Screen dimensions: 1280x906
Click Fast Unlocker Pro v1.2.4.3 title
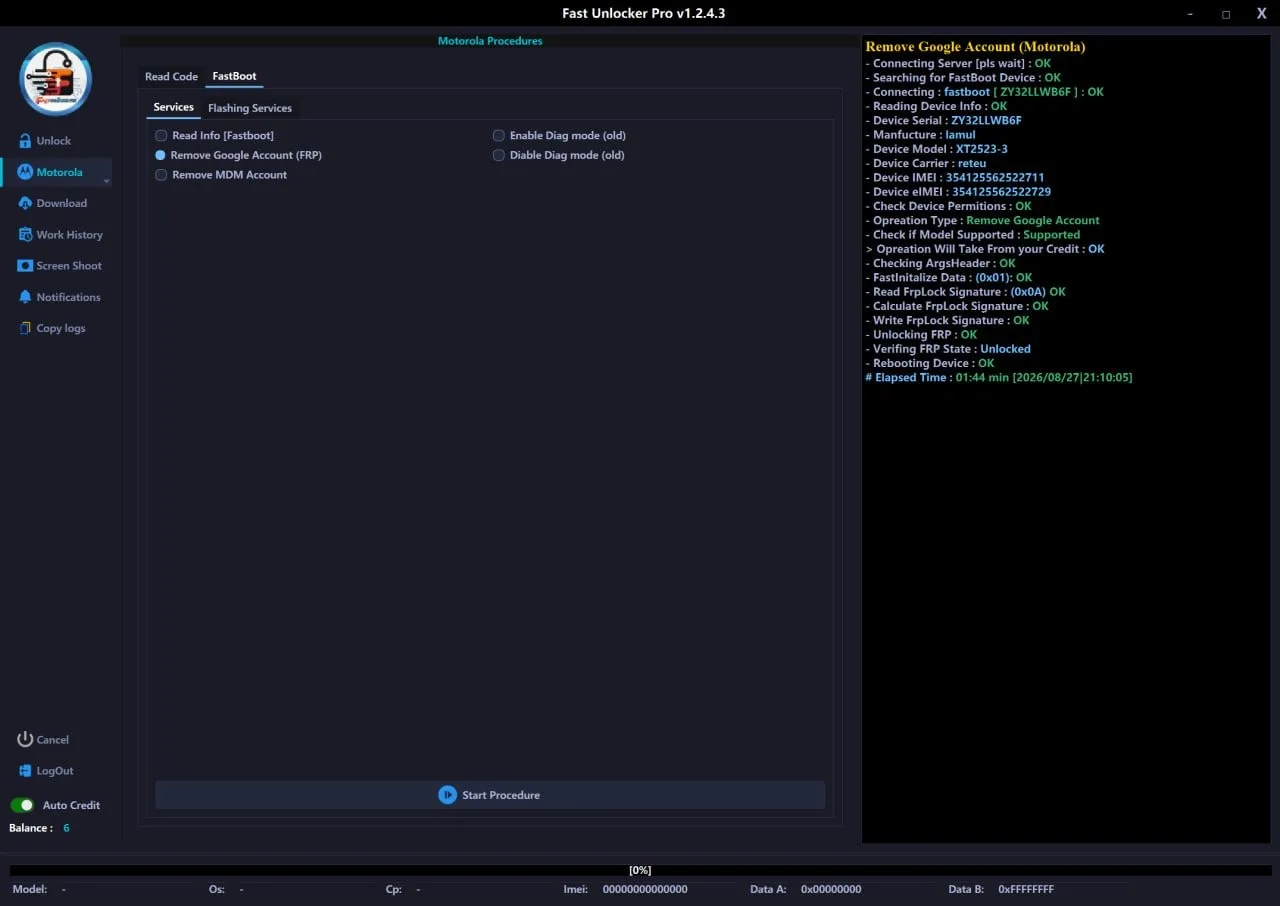[x=644, y=13]
